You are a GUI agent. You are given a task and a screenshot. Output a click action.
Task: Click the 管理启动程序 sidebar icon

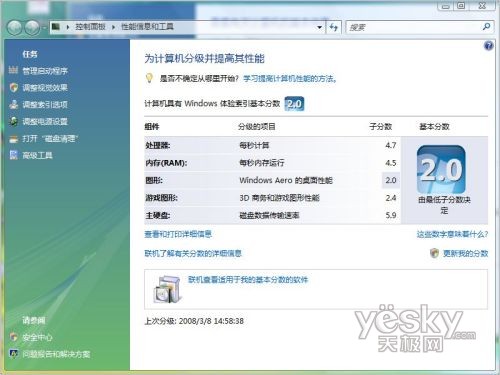(13, 70)
